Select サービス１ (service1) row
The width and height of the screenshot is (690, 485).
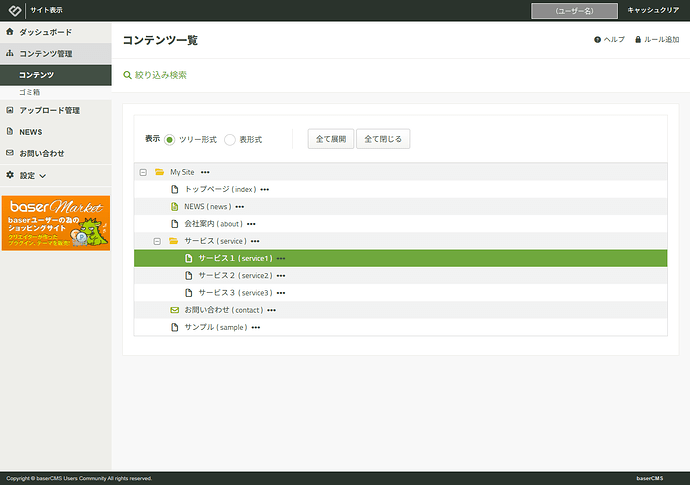(400, 258)
